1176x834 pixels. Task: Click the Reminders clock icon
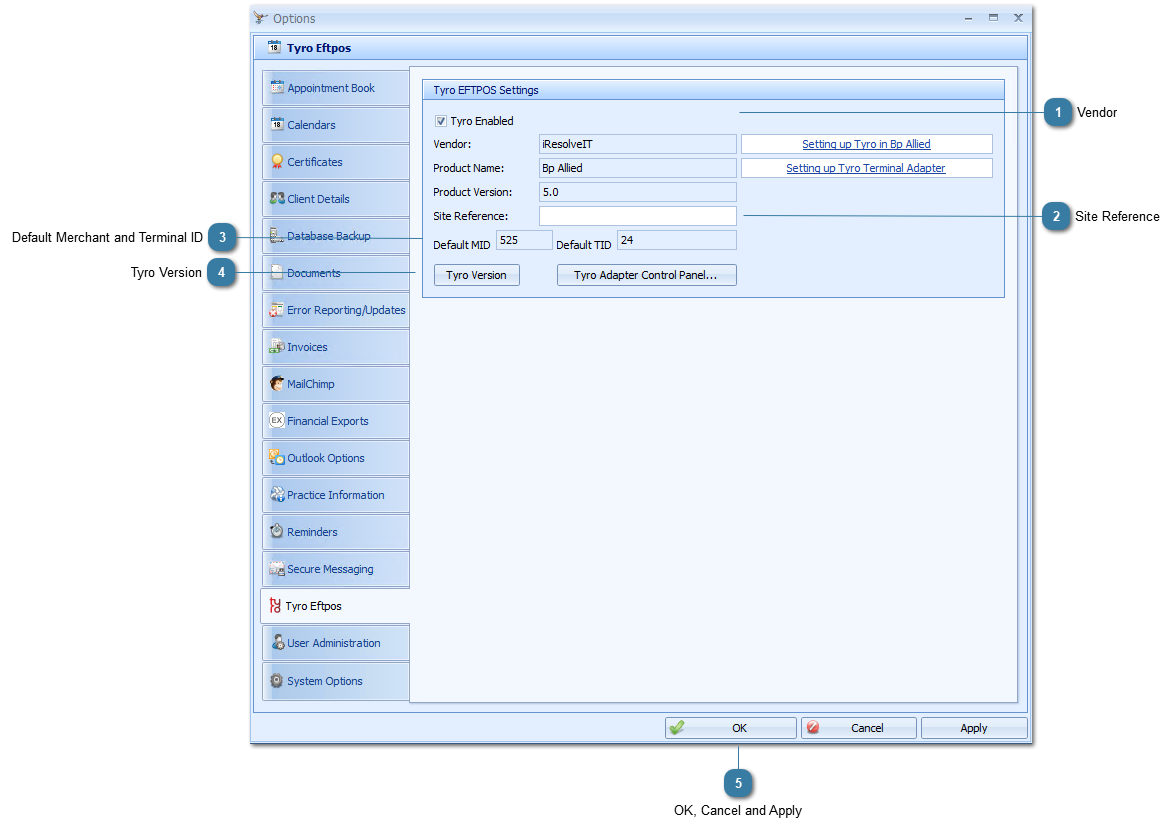[x=277, y=531]
